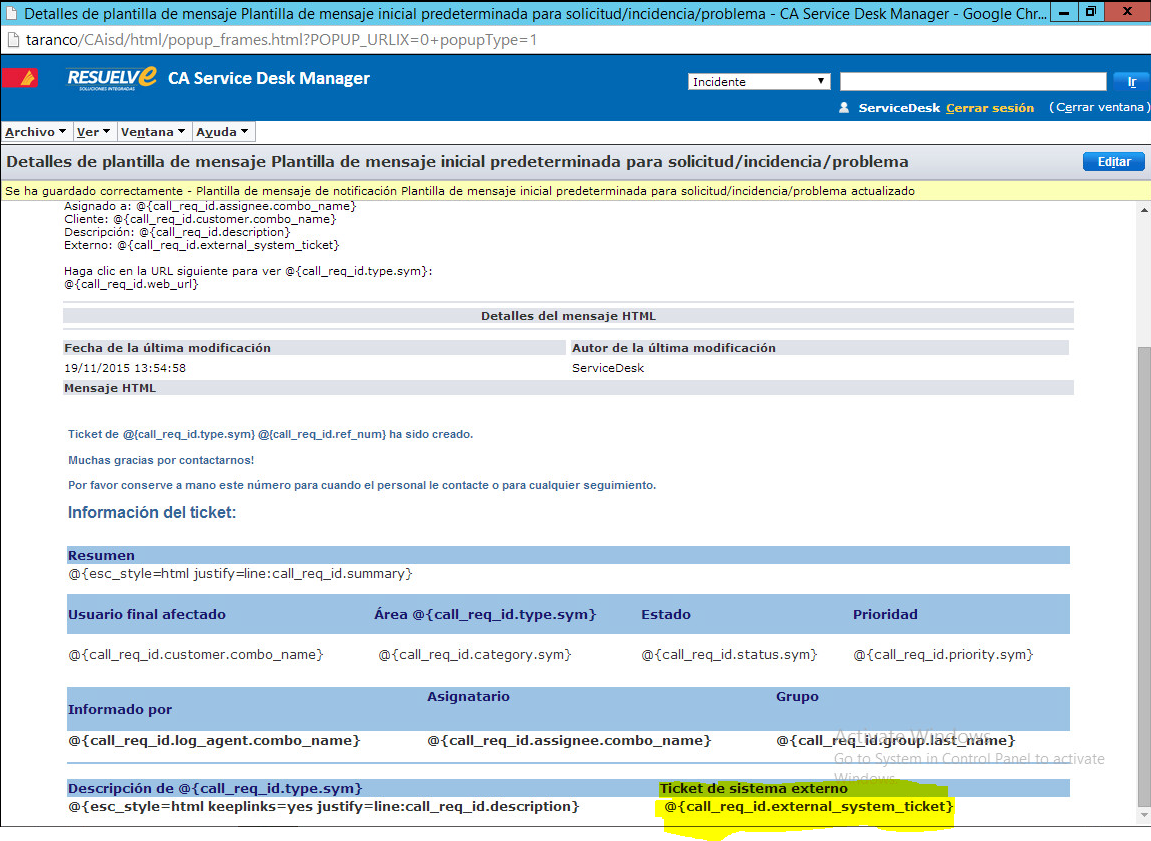Image resolution: width=1151 pixels, height=841 pixels.
Task: Expand the Archivo menu dropdown arrow
Action: pyautogui.click(x=62, y=131)
